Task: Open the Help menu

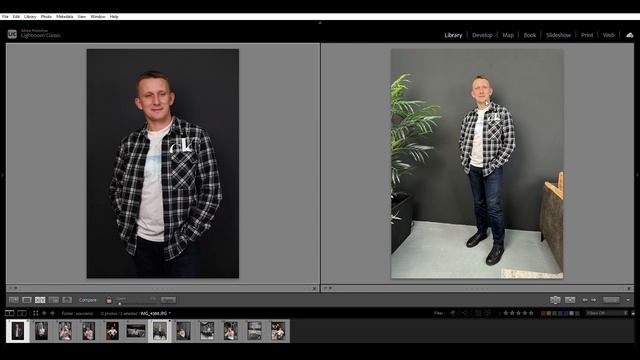Action: tap(114, 17)
